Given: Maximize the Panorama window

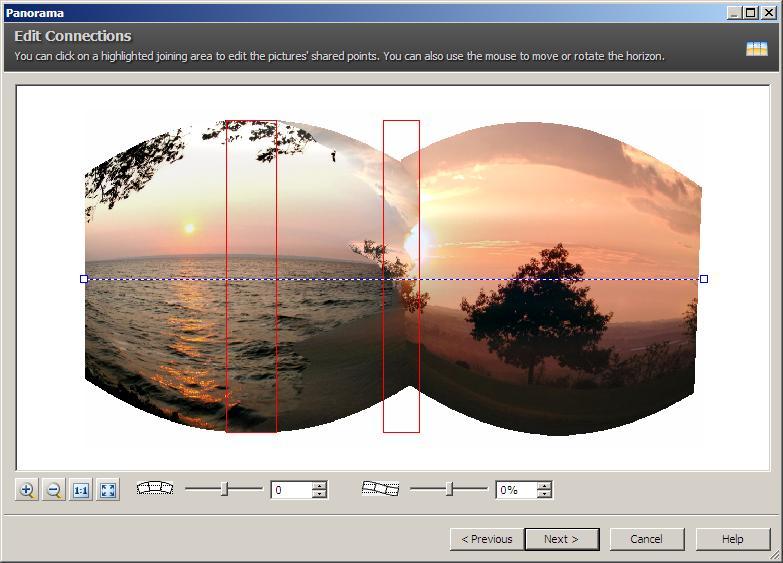Looking at the screenshot, I should [751, 13].
